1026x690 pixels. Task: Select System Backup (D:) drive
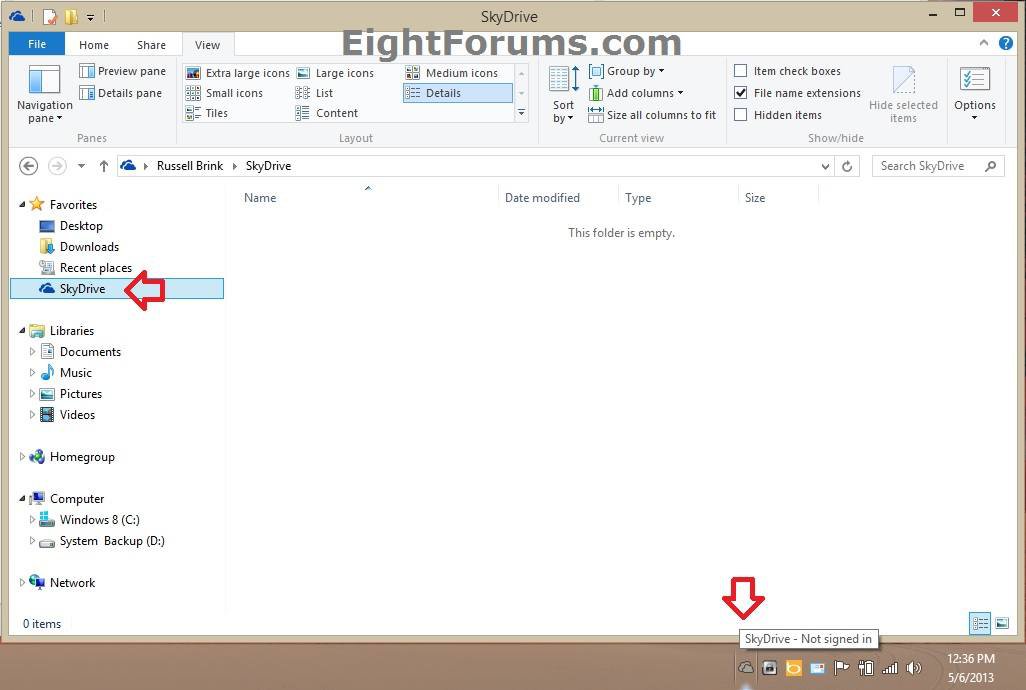[x=112, y=541]
